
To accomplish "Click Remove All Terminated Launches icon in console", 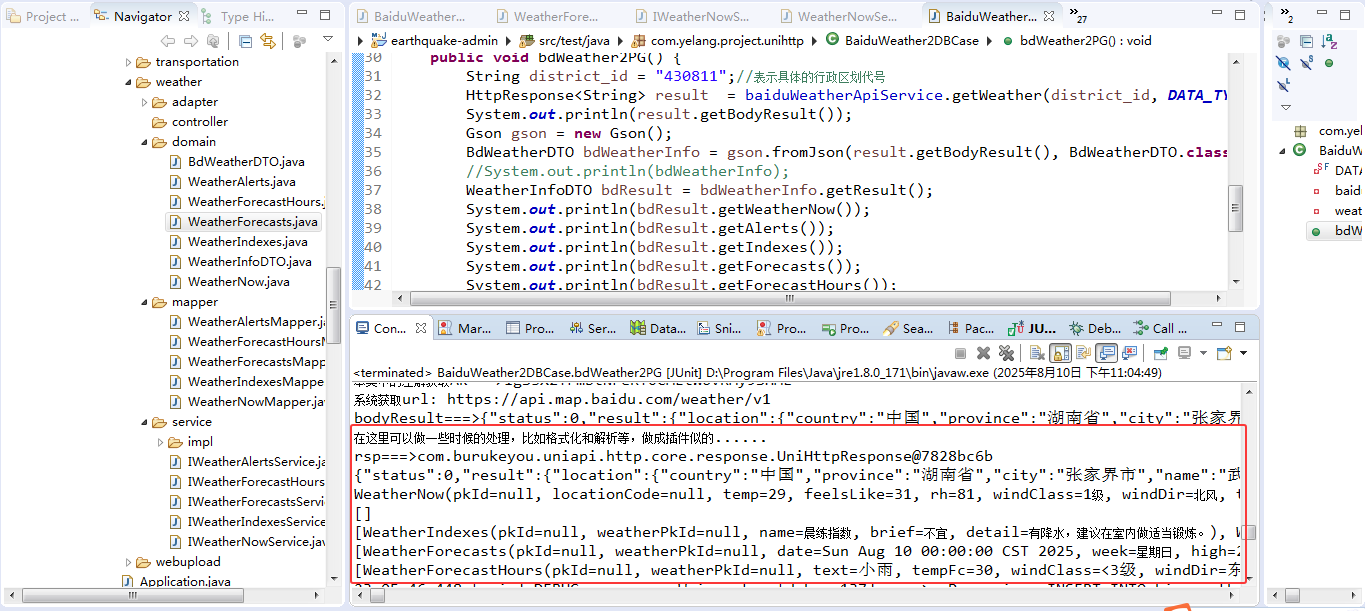I will tap(1007, 353).
